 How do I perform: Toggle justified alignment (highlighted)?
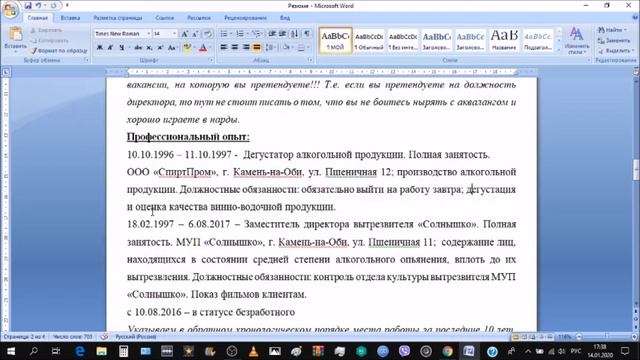pos(257,48)
